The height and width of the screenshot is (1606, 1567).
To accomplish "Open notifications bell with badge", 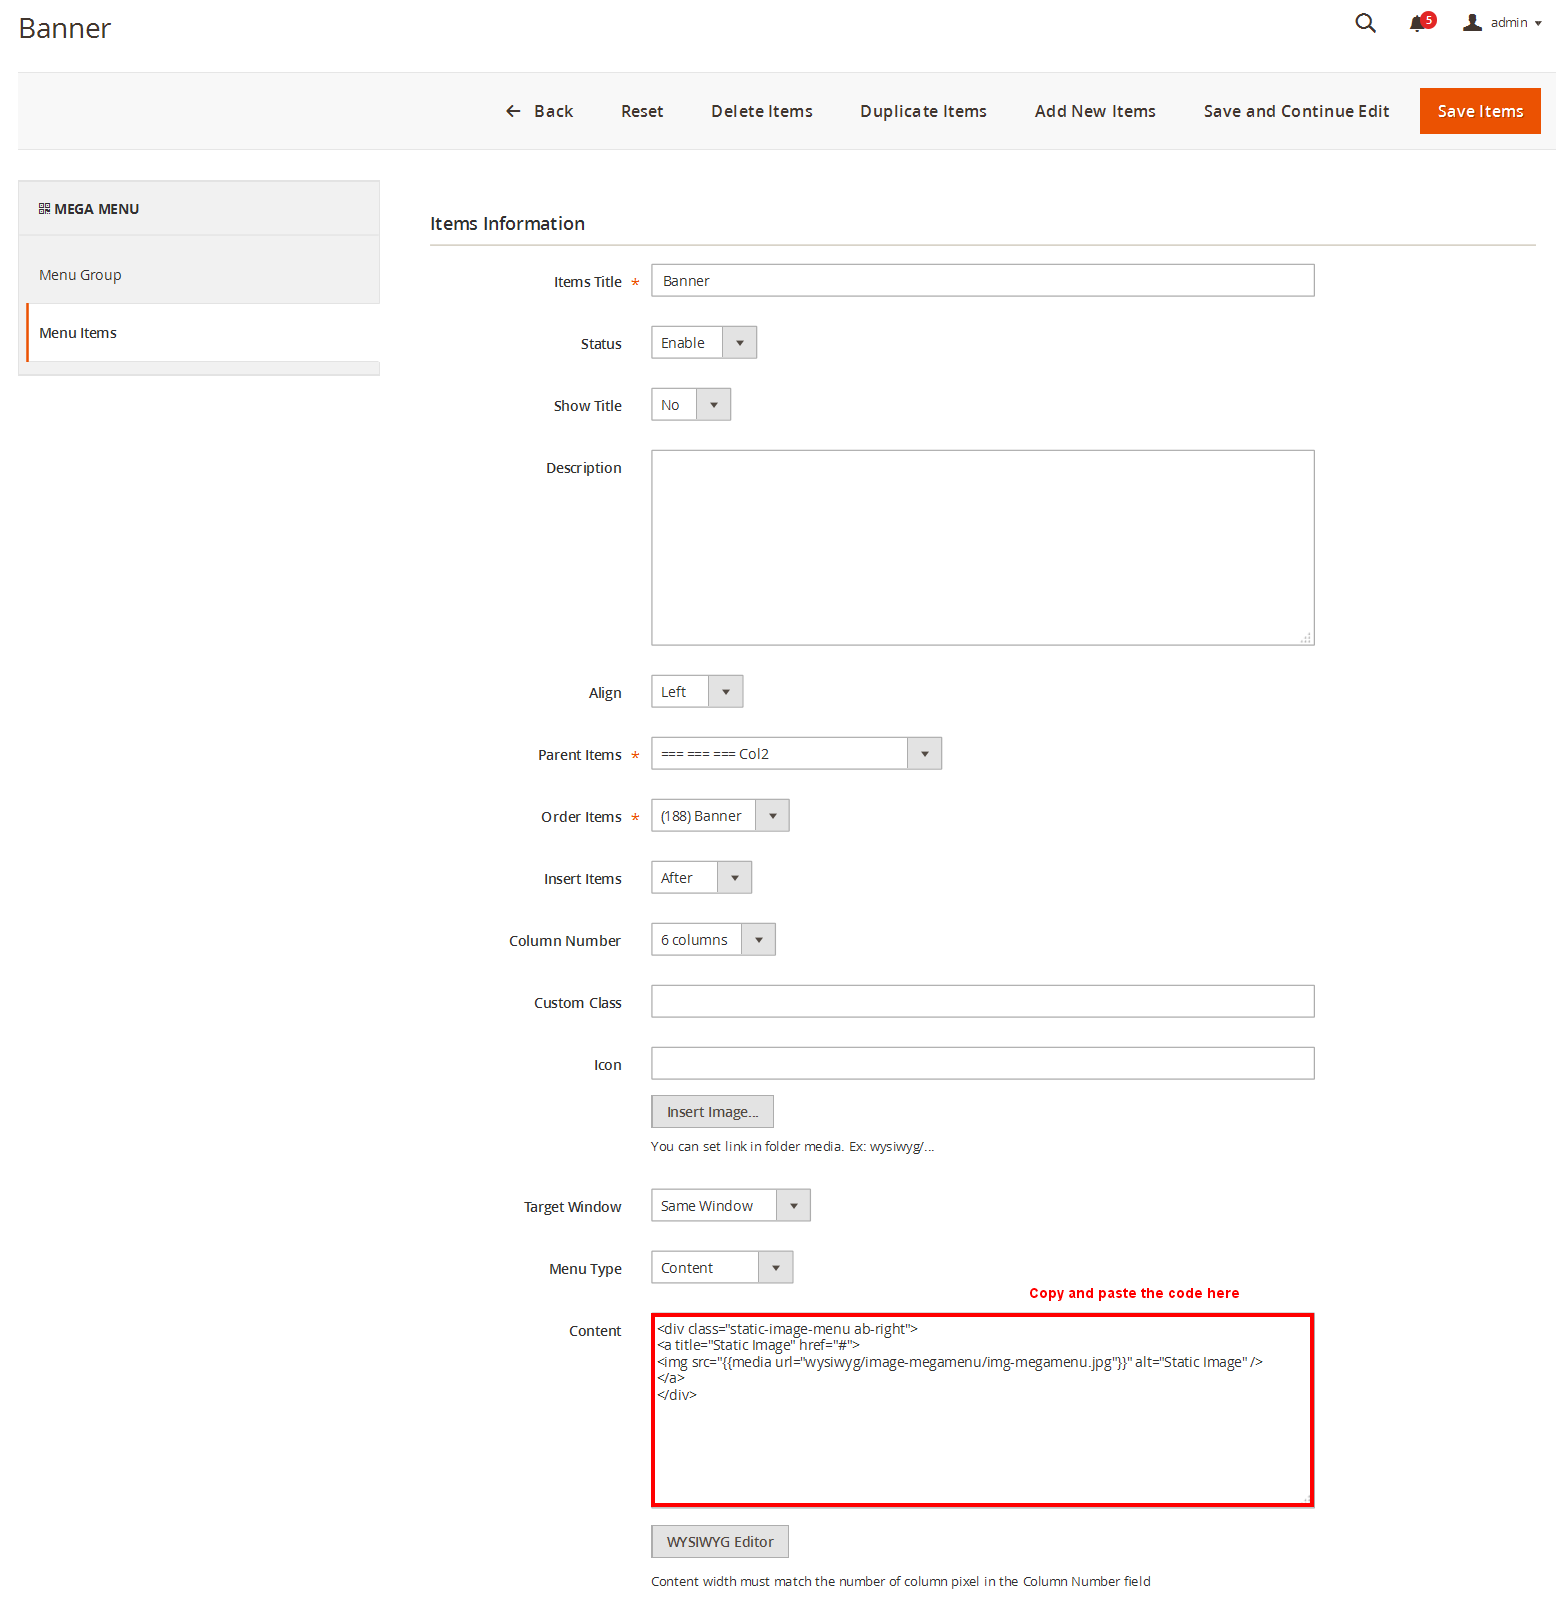I will pyautogui.click(x=1421, y=22).
